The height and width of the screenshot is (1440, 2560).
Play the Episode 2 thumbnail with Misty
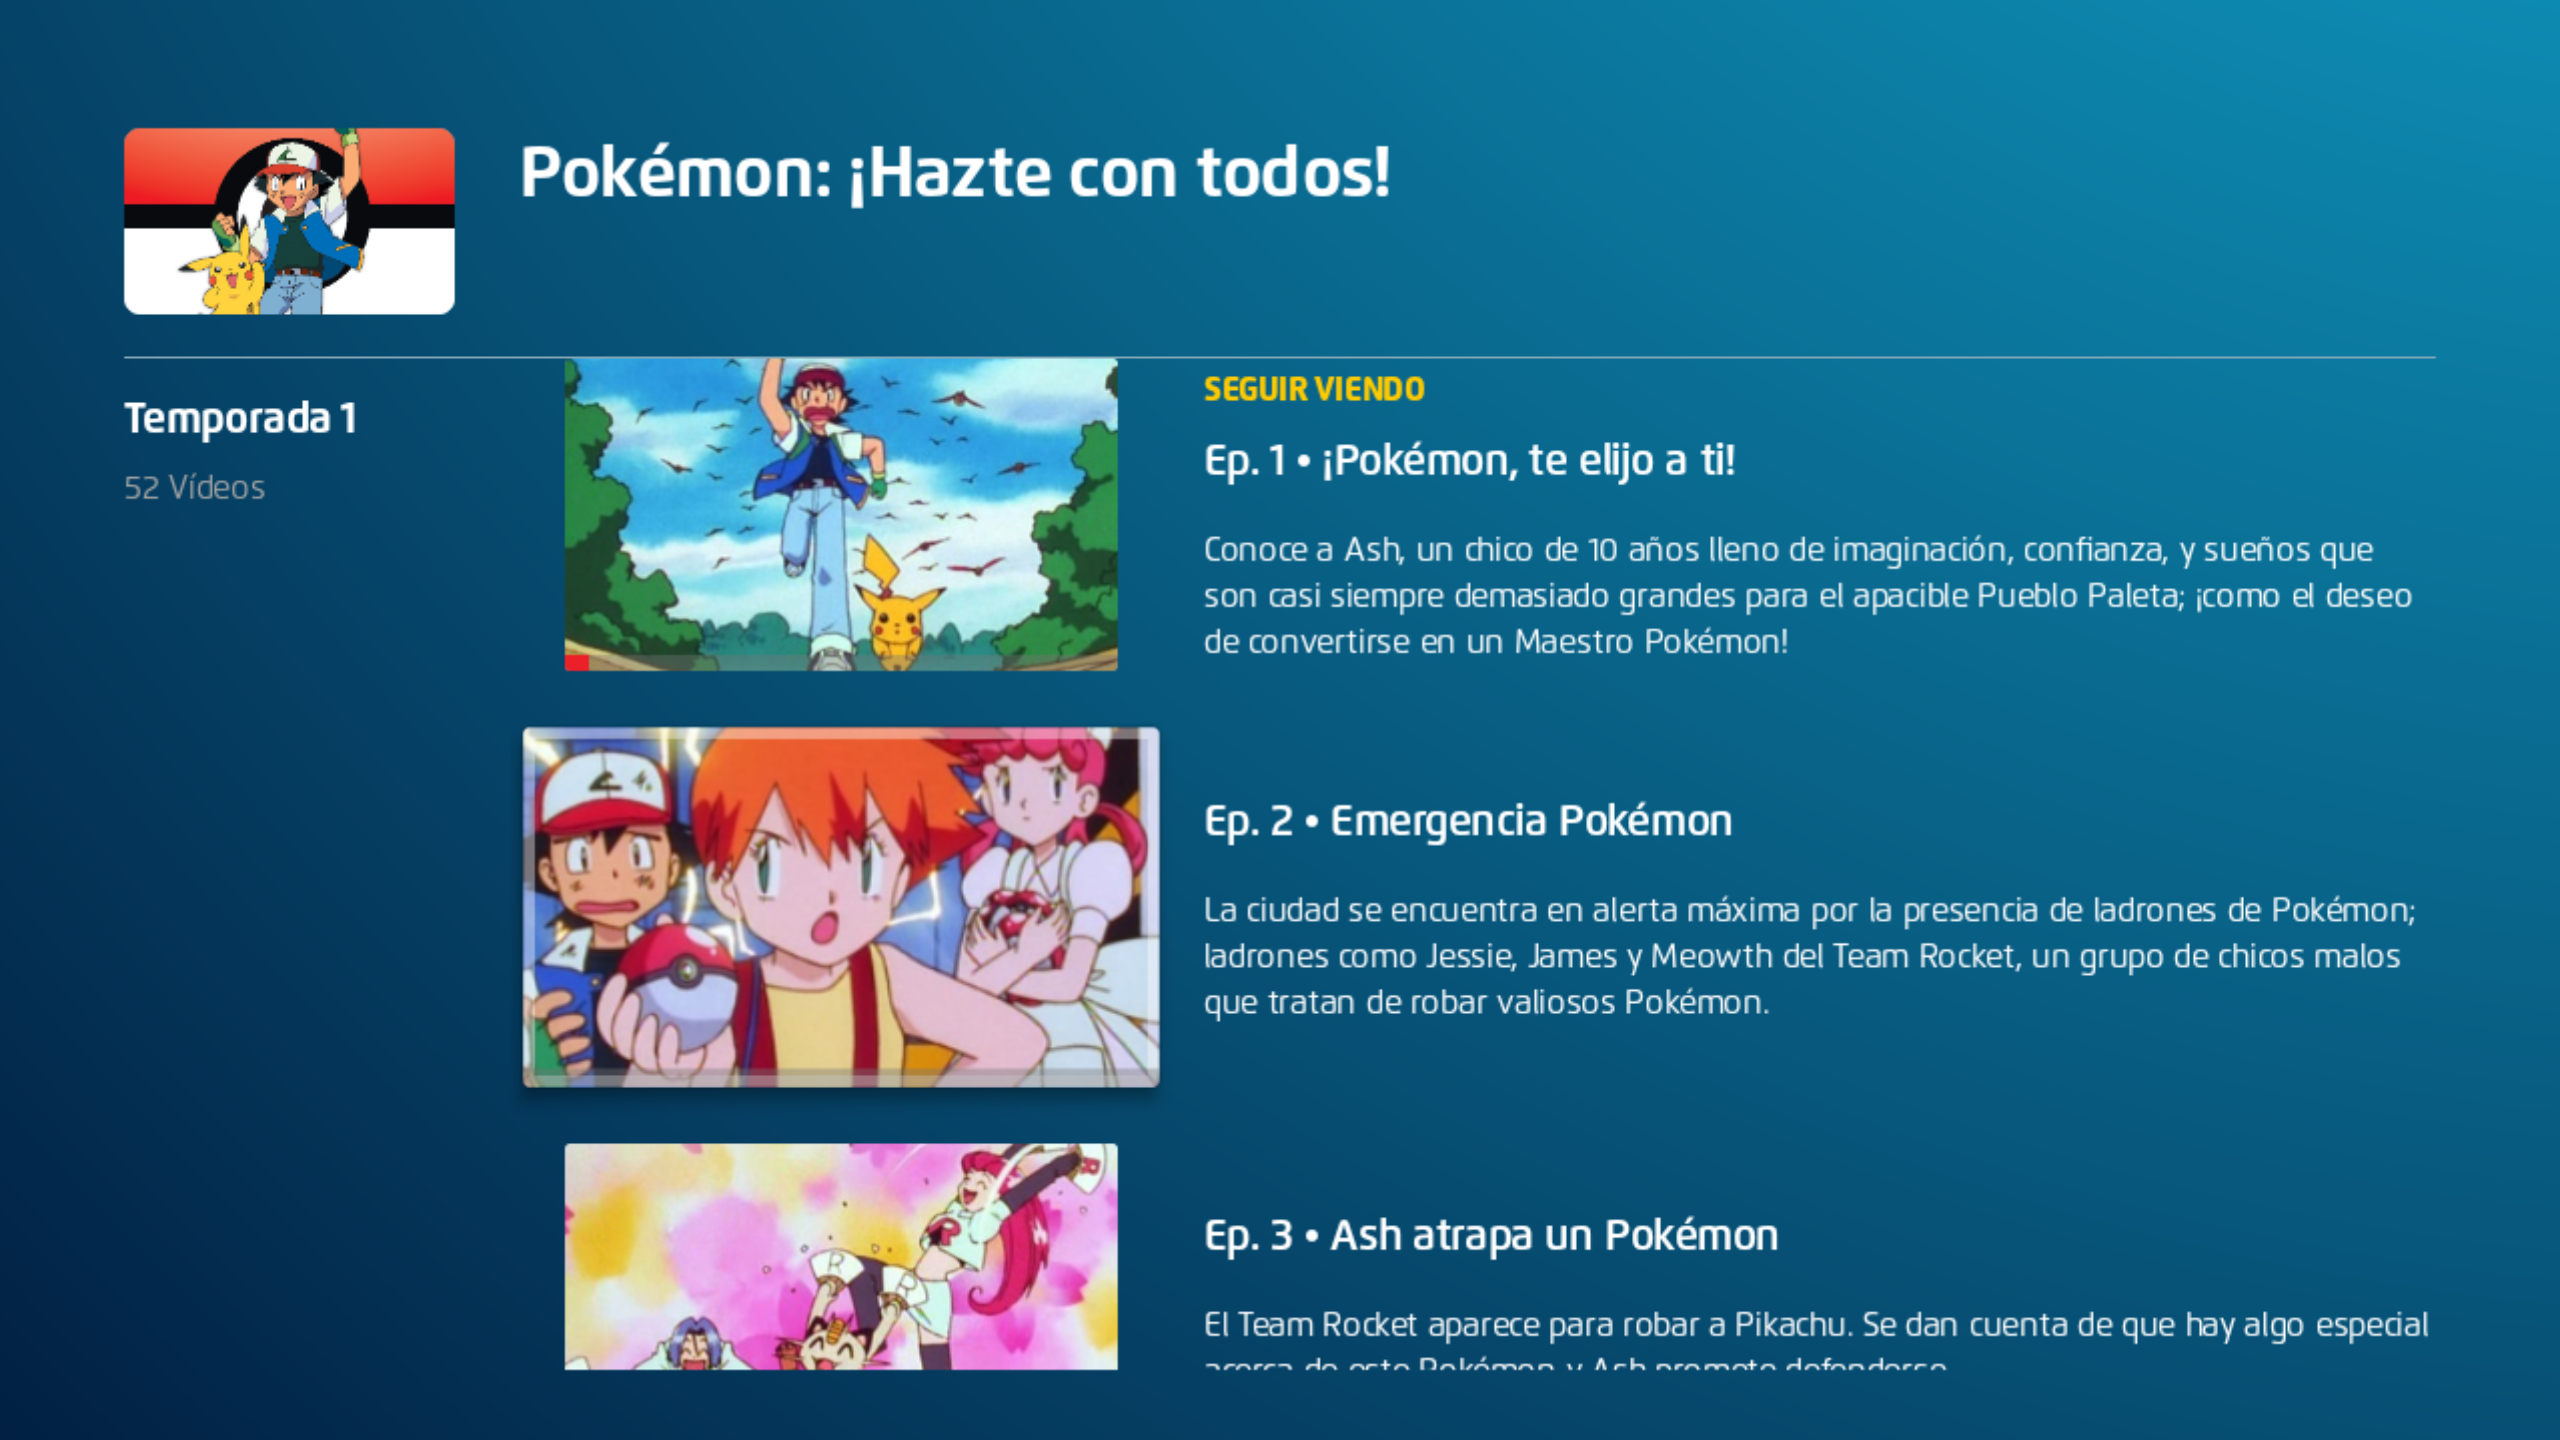pos(841,907)
